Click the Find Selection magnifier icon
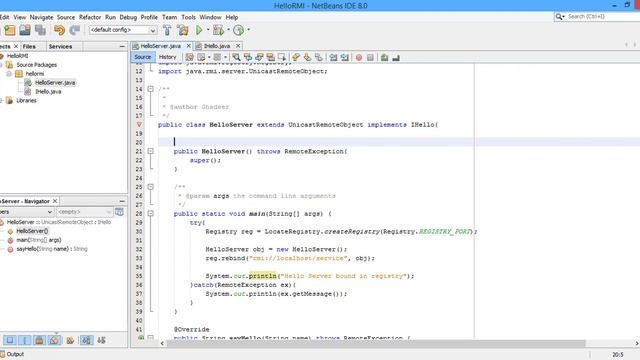 click(236, 58)
